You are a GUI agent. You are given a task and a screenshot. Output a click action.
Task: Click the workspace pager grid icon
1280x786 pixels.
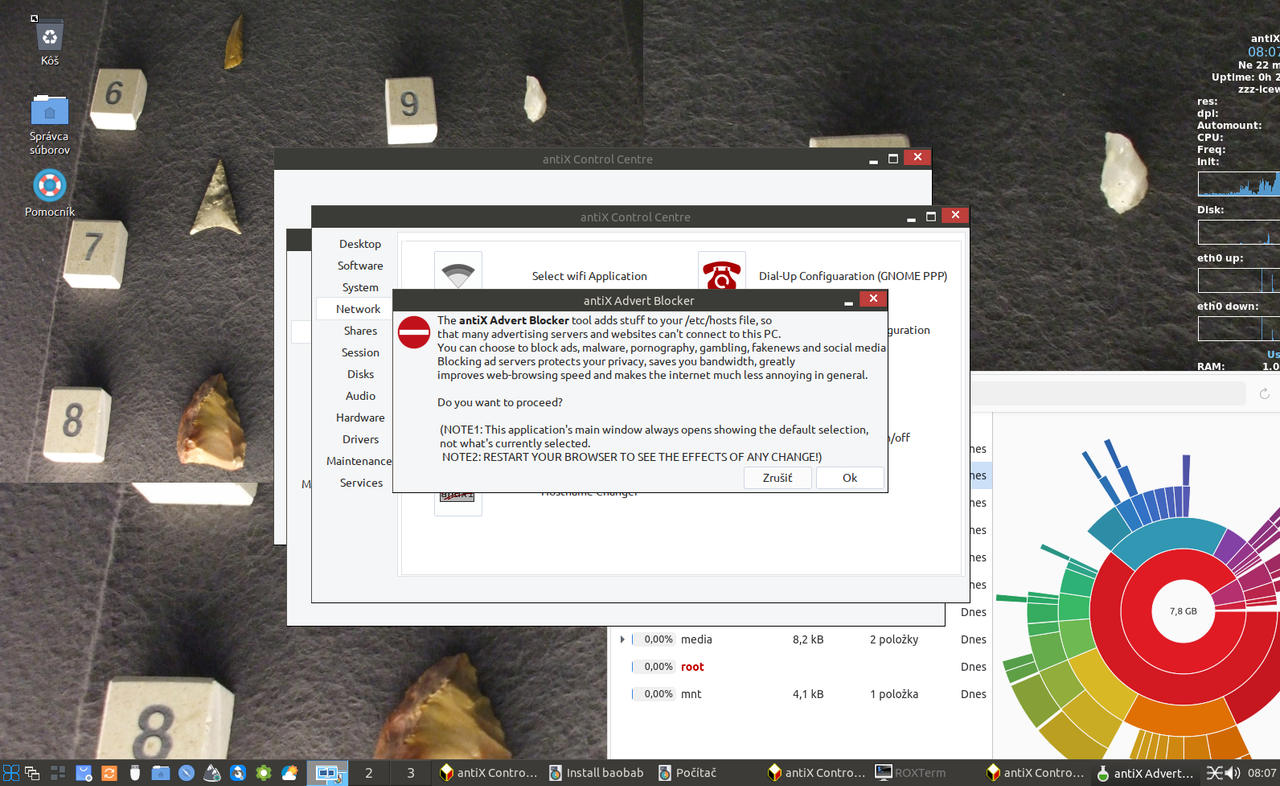click(x=58, y=773)
